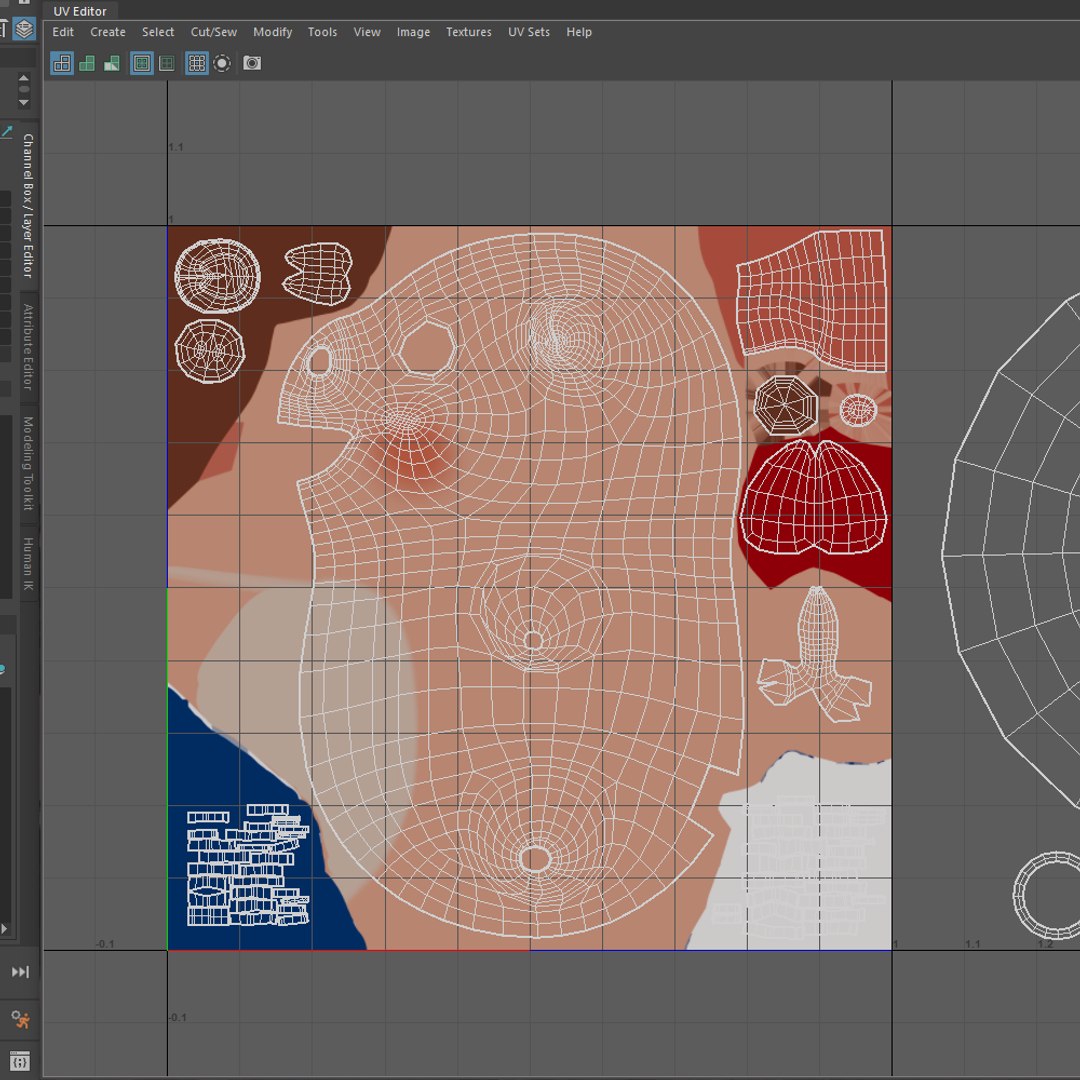Toggle the dimmed image display icon

click(167, 63)
